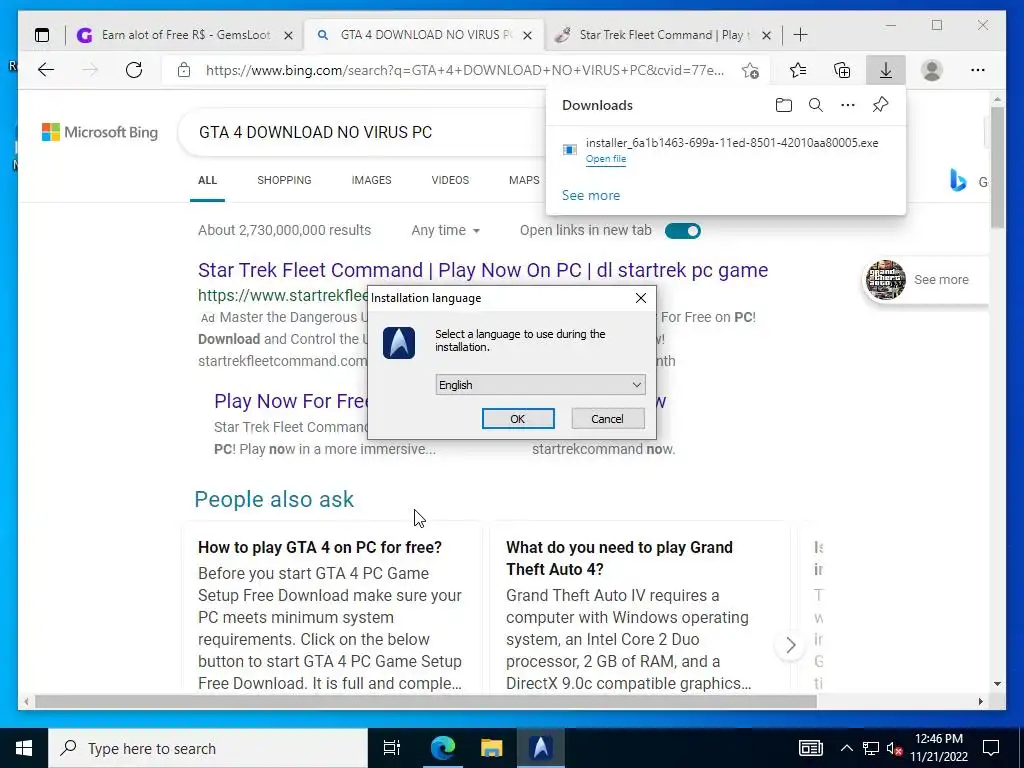Open the IMAGES results tab
Image resolution: width=1024 pixels, height=768 pixels.
(x=371, y=180)
